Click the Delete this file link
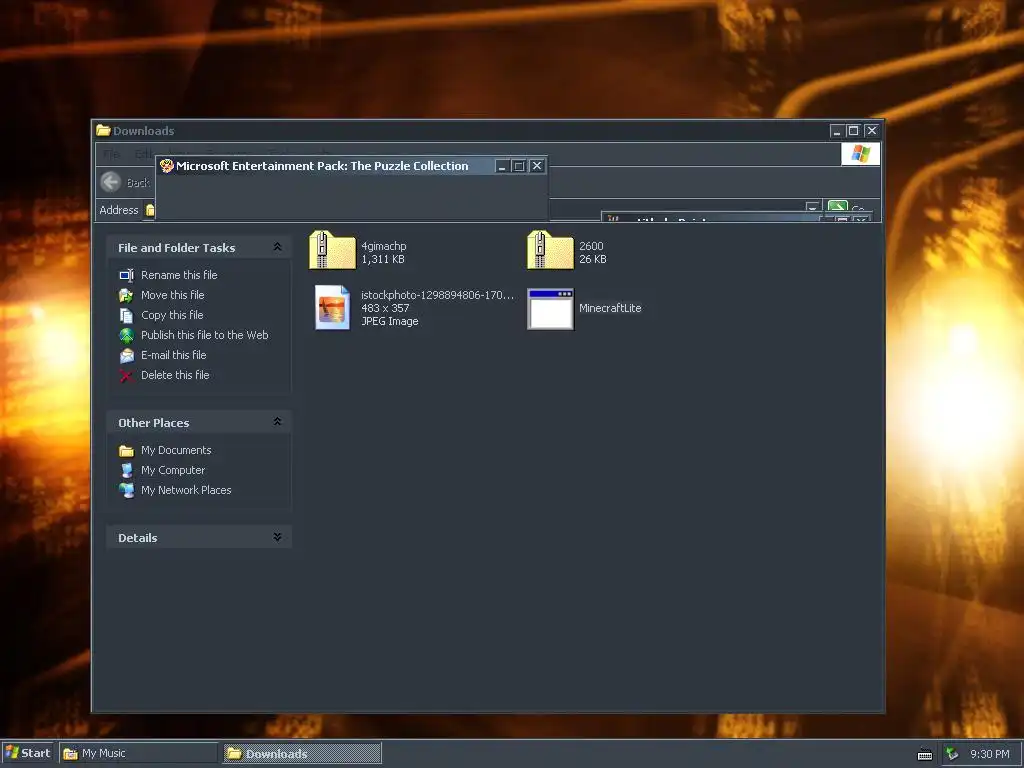 coord(175,376)
